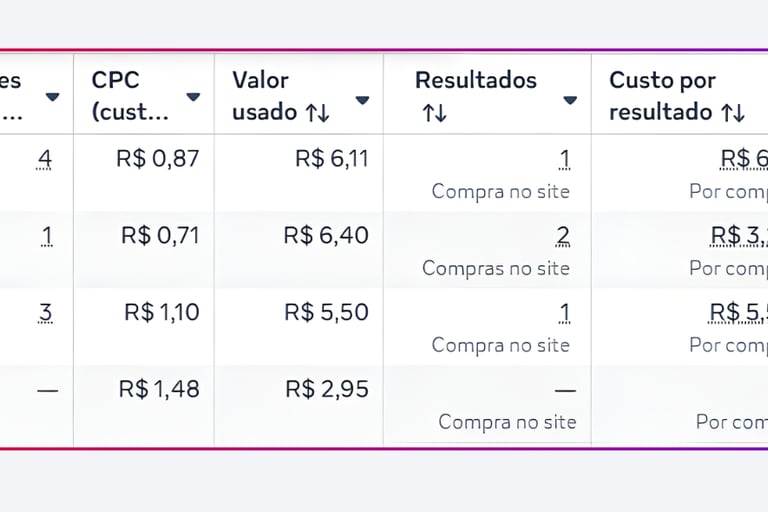This screenshot has height=512, width=768.
Task: Select the R$ 1,48 CPC cell
Action: click(159, 389)
